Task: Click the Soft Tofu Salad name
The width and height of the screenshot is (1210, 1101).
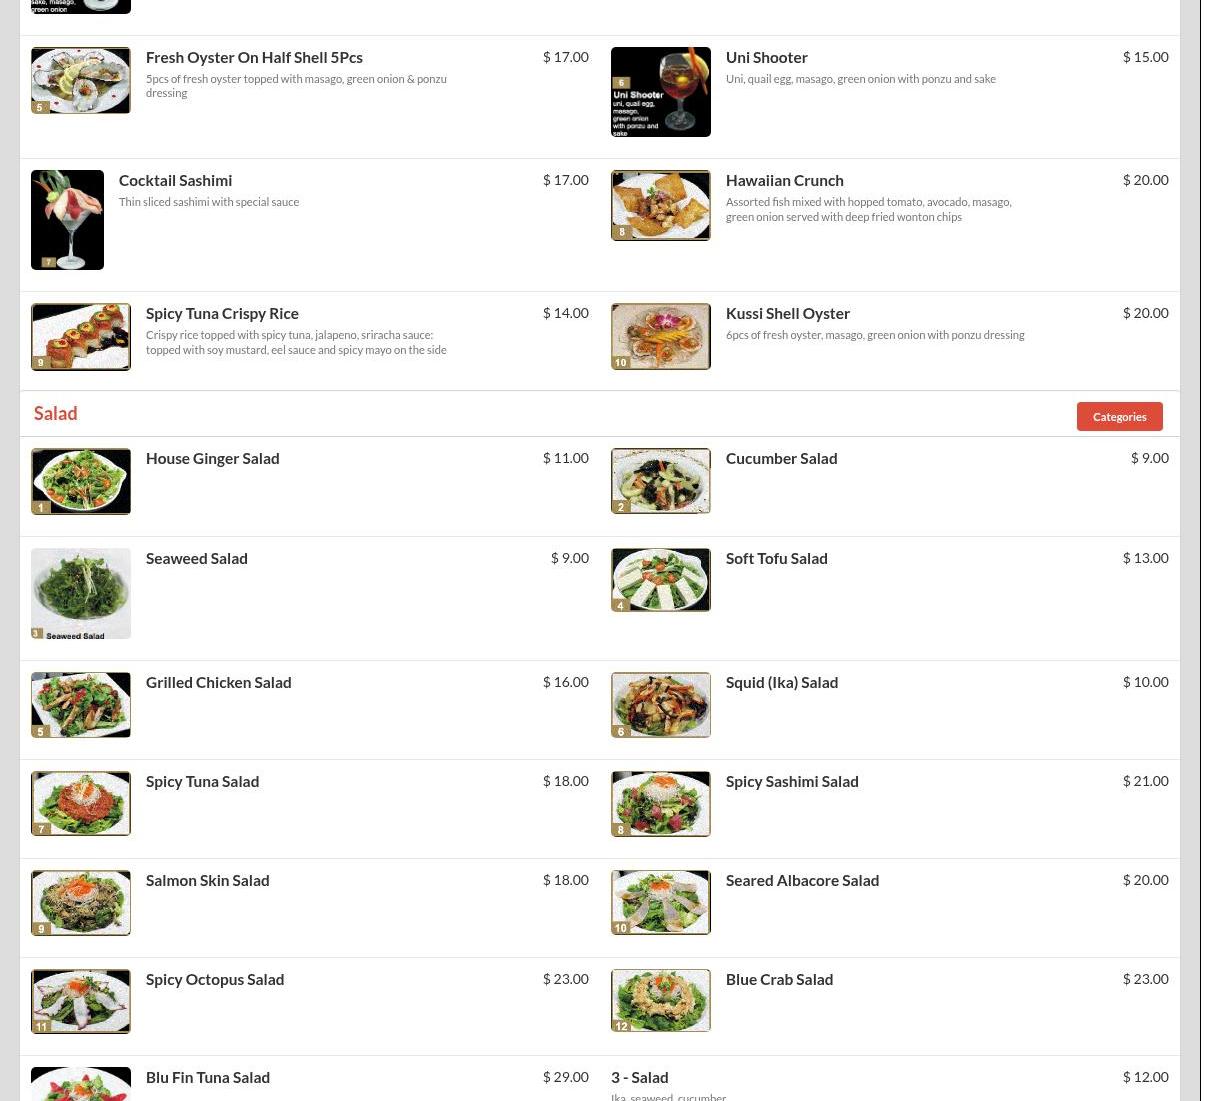Action: [x=776, y=559]
